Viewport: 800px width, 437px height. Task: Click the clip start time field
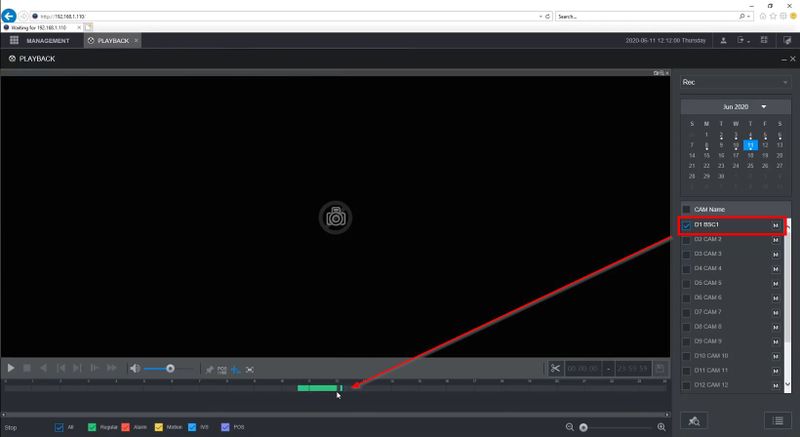click(583, 368)
